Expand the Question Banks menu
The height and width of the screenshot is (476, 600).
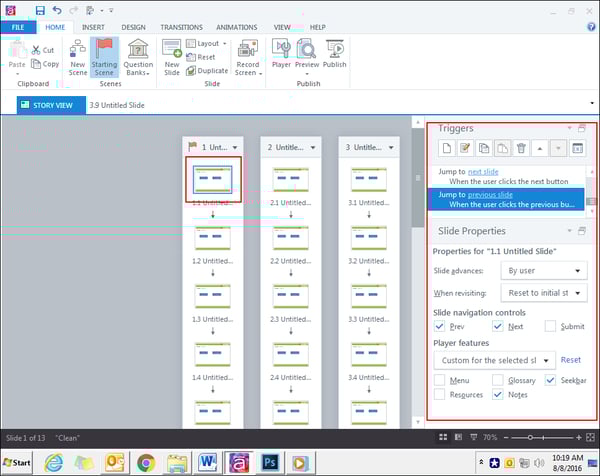(138, 57)
